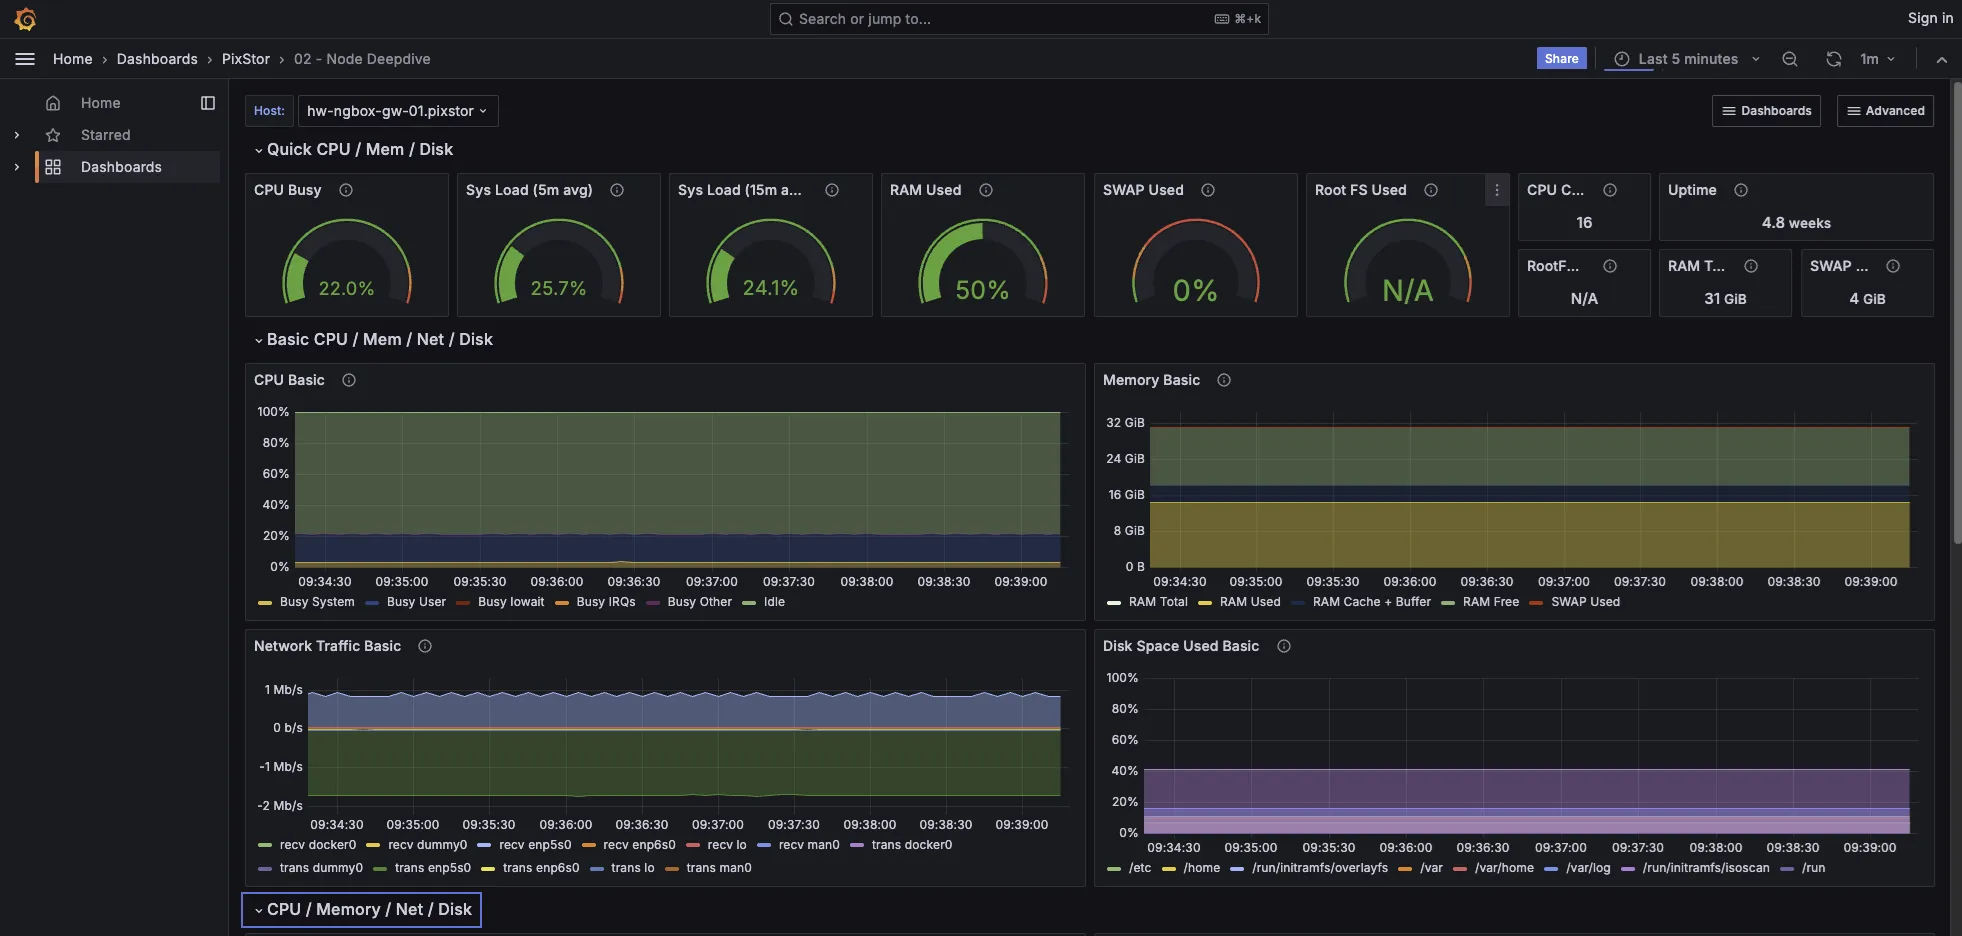Toggle the Busy User legend series
Image resolution: width=1962 pixels, height=936 pixels.
point(416,602)
